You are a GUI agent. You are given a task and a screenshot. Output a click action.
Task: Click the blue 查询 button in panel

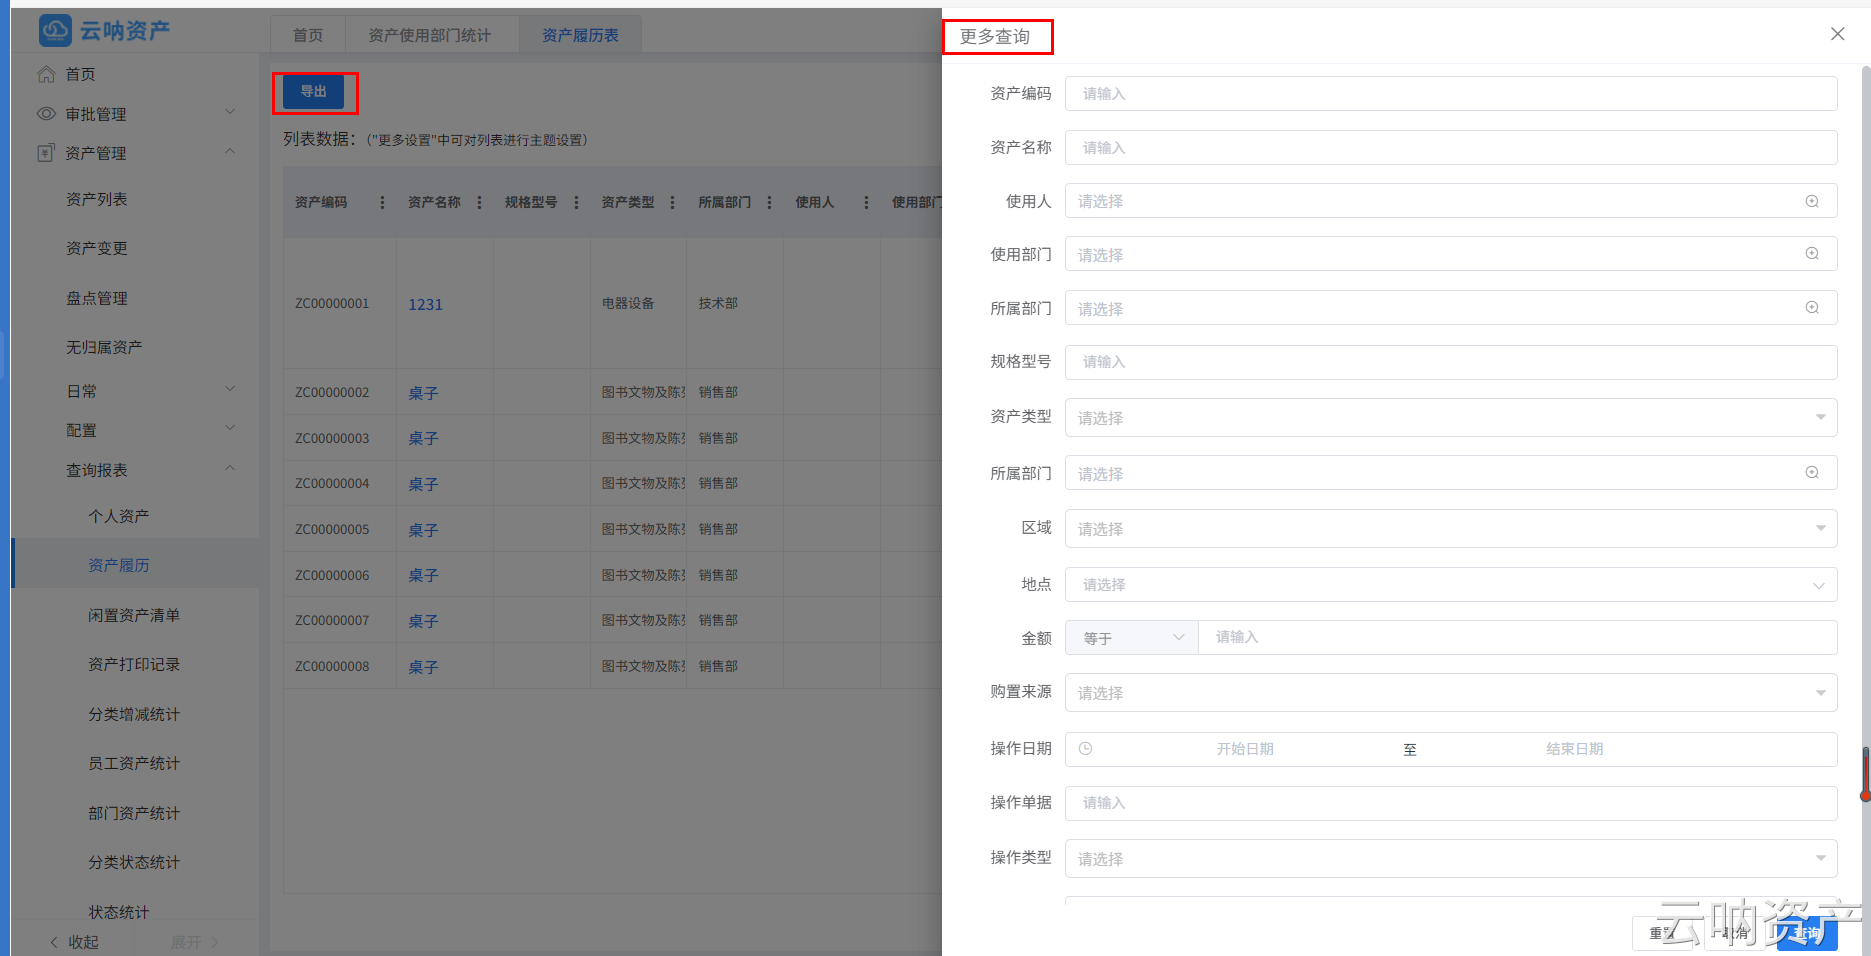[1807, 933]
